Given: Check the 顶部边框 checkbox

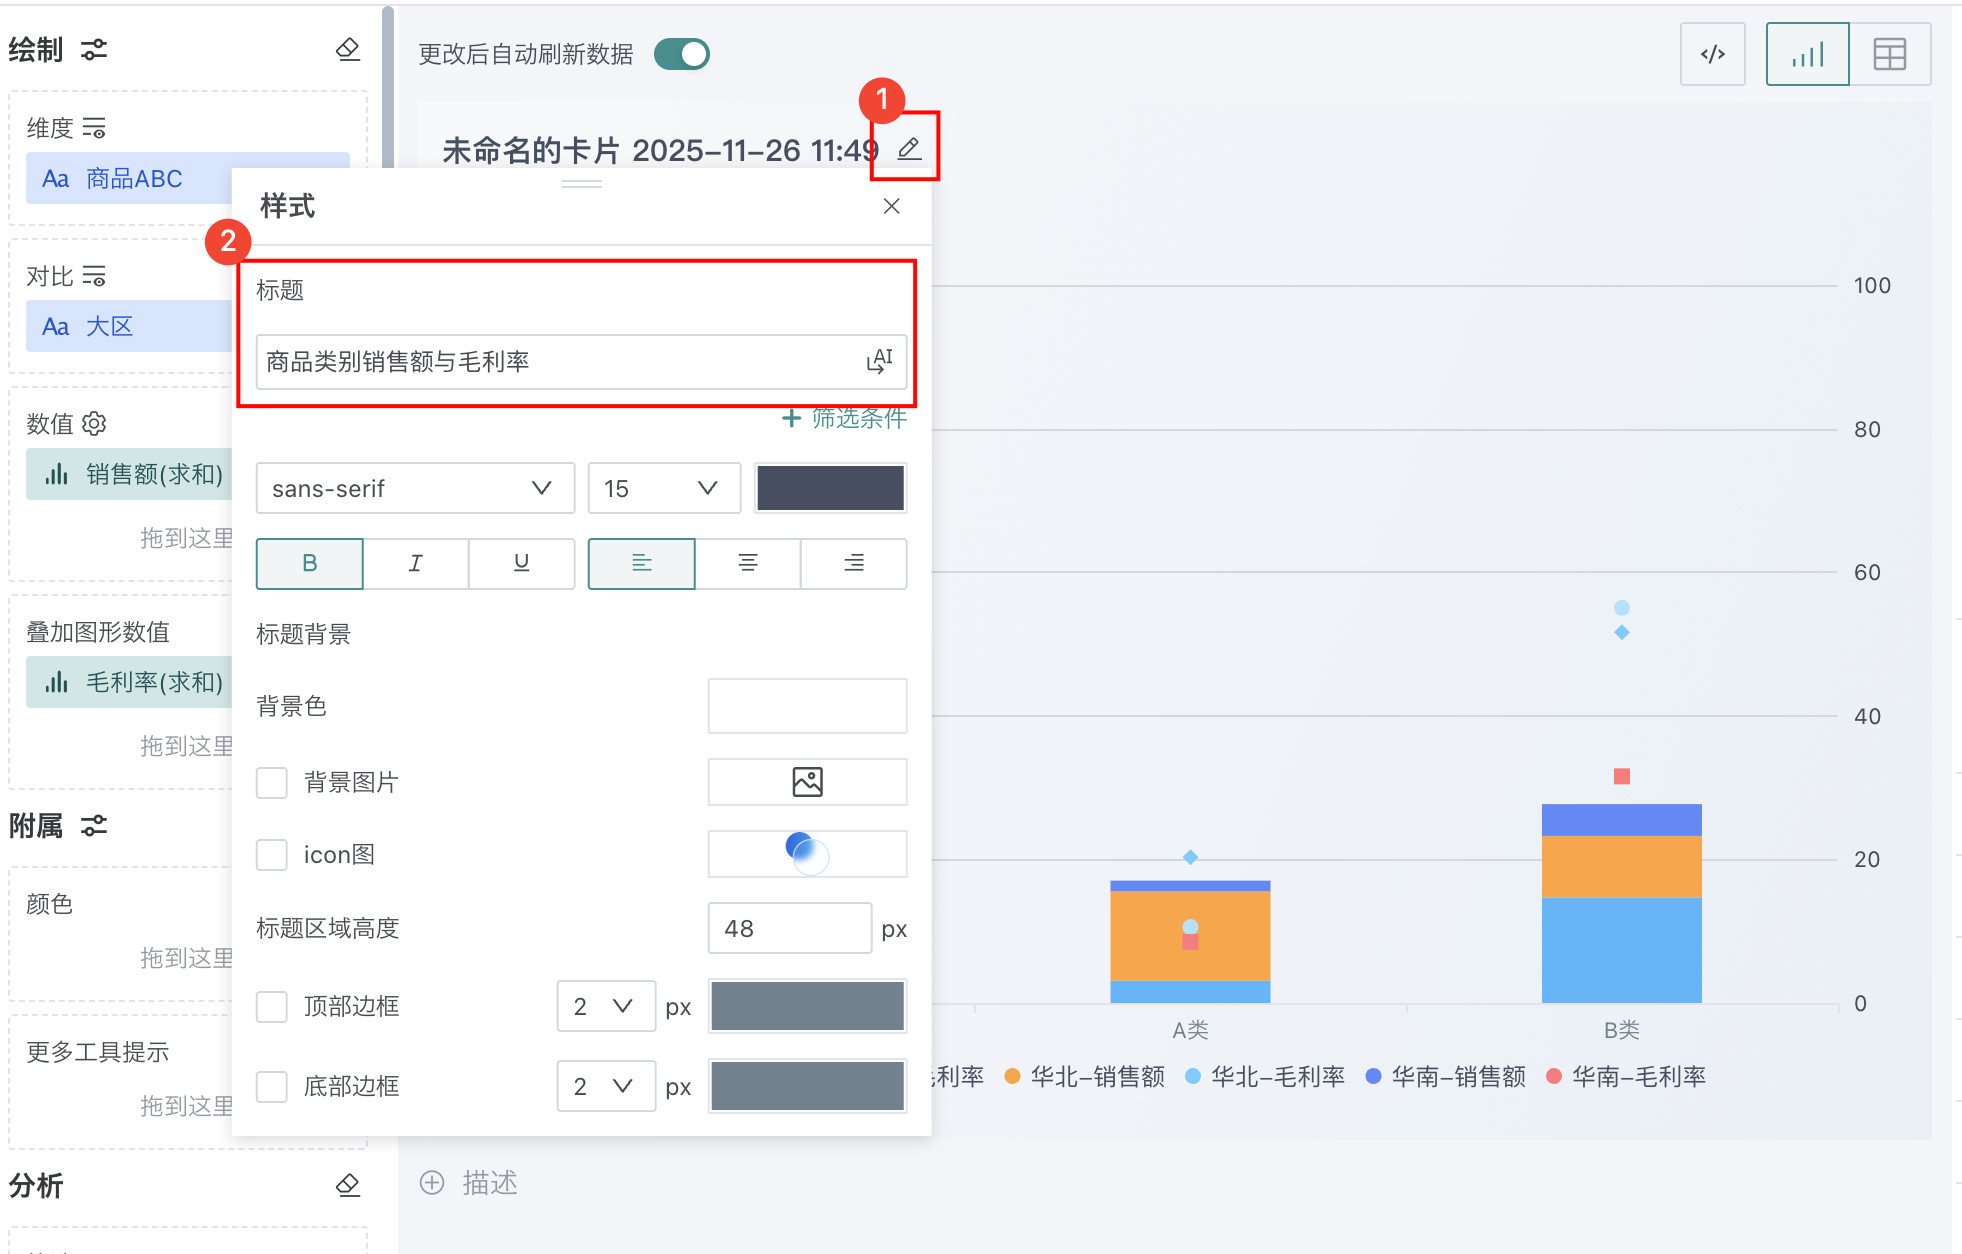Looking at the screenshot, I should 272,1006.
